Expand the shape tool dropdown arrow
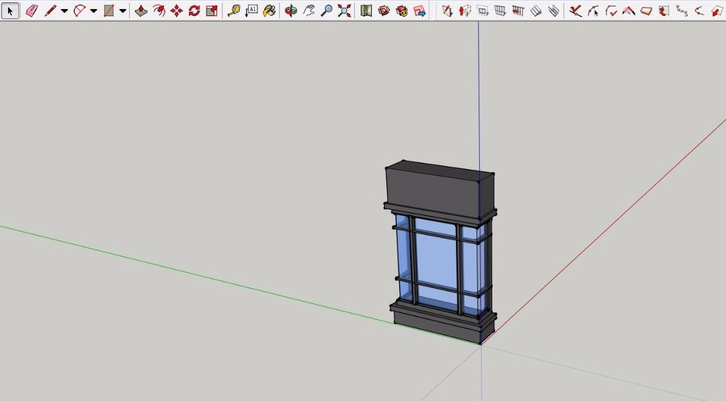The image size is (726, 401). pos(123,11)
